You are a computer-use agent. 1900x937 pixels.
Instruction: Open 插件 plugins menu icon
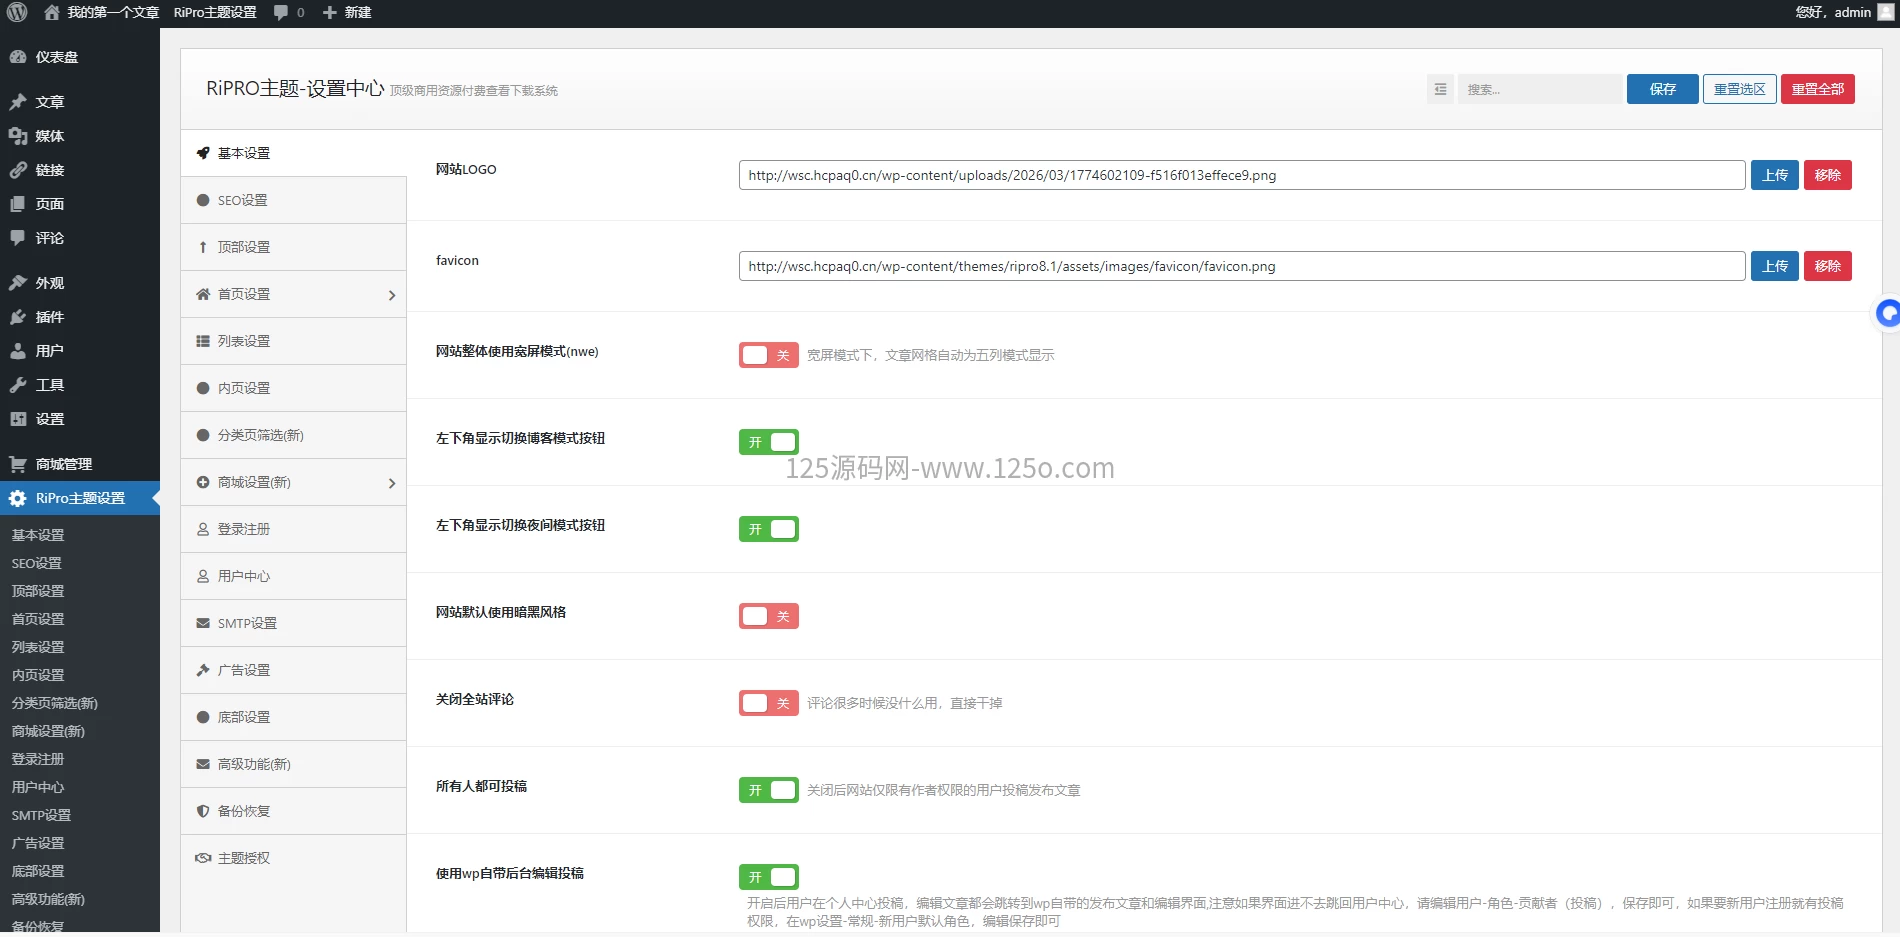point(18,317)
